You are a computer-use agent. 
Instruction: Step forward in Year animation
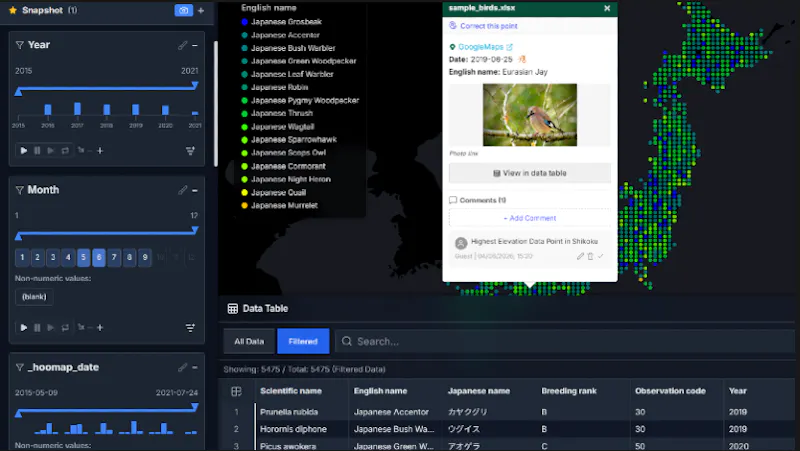coord(51,151)
